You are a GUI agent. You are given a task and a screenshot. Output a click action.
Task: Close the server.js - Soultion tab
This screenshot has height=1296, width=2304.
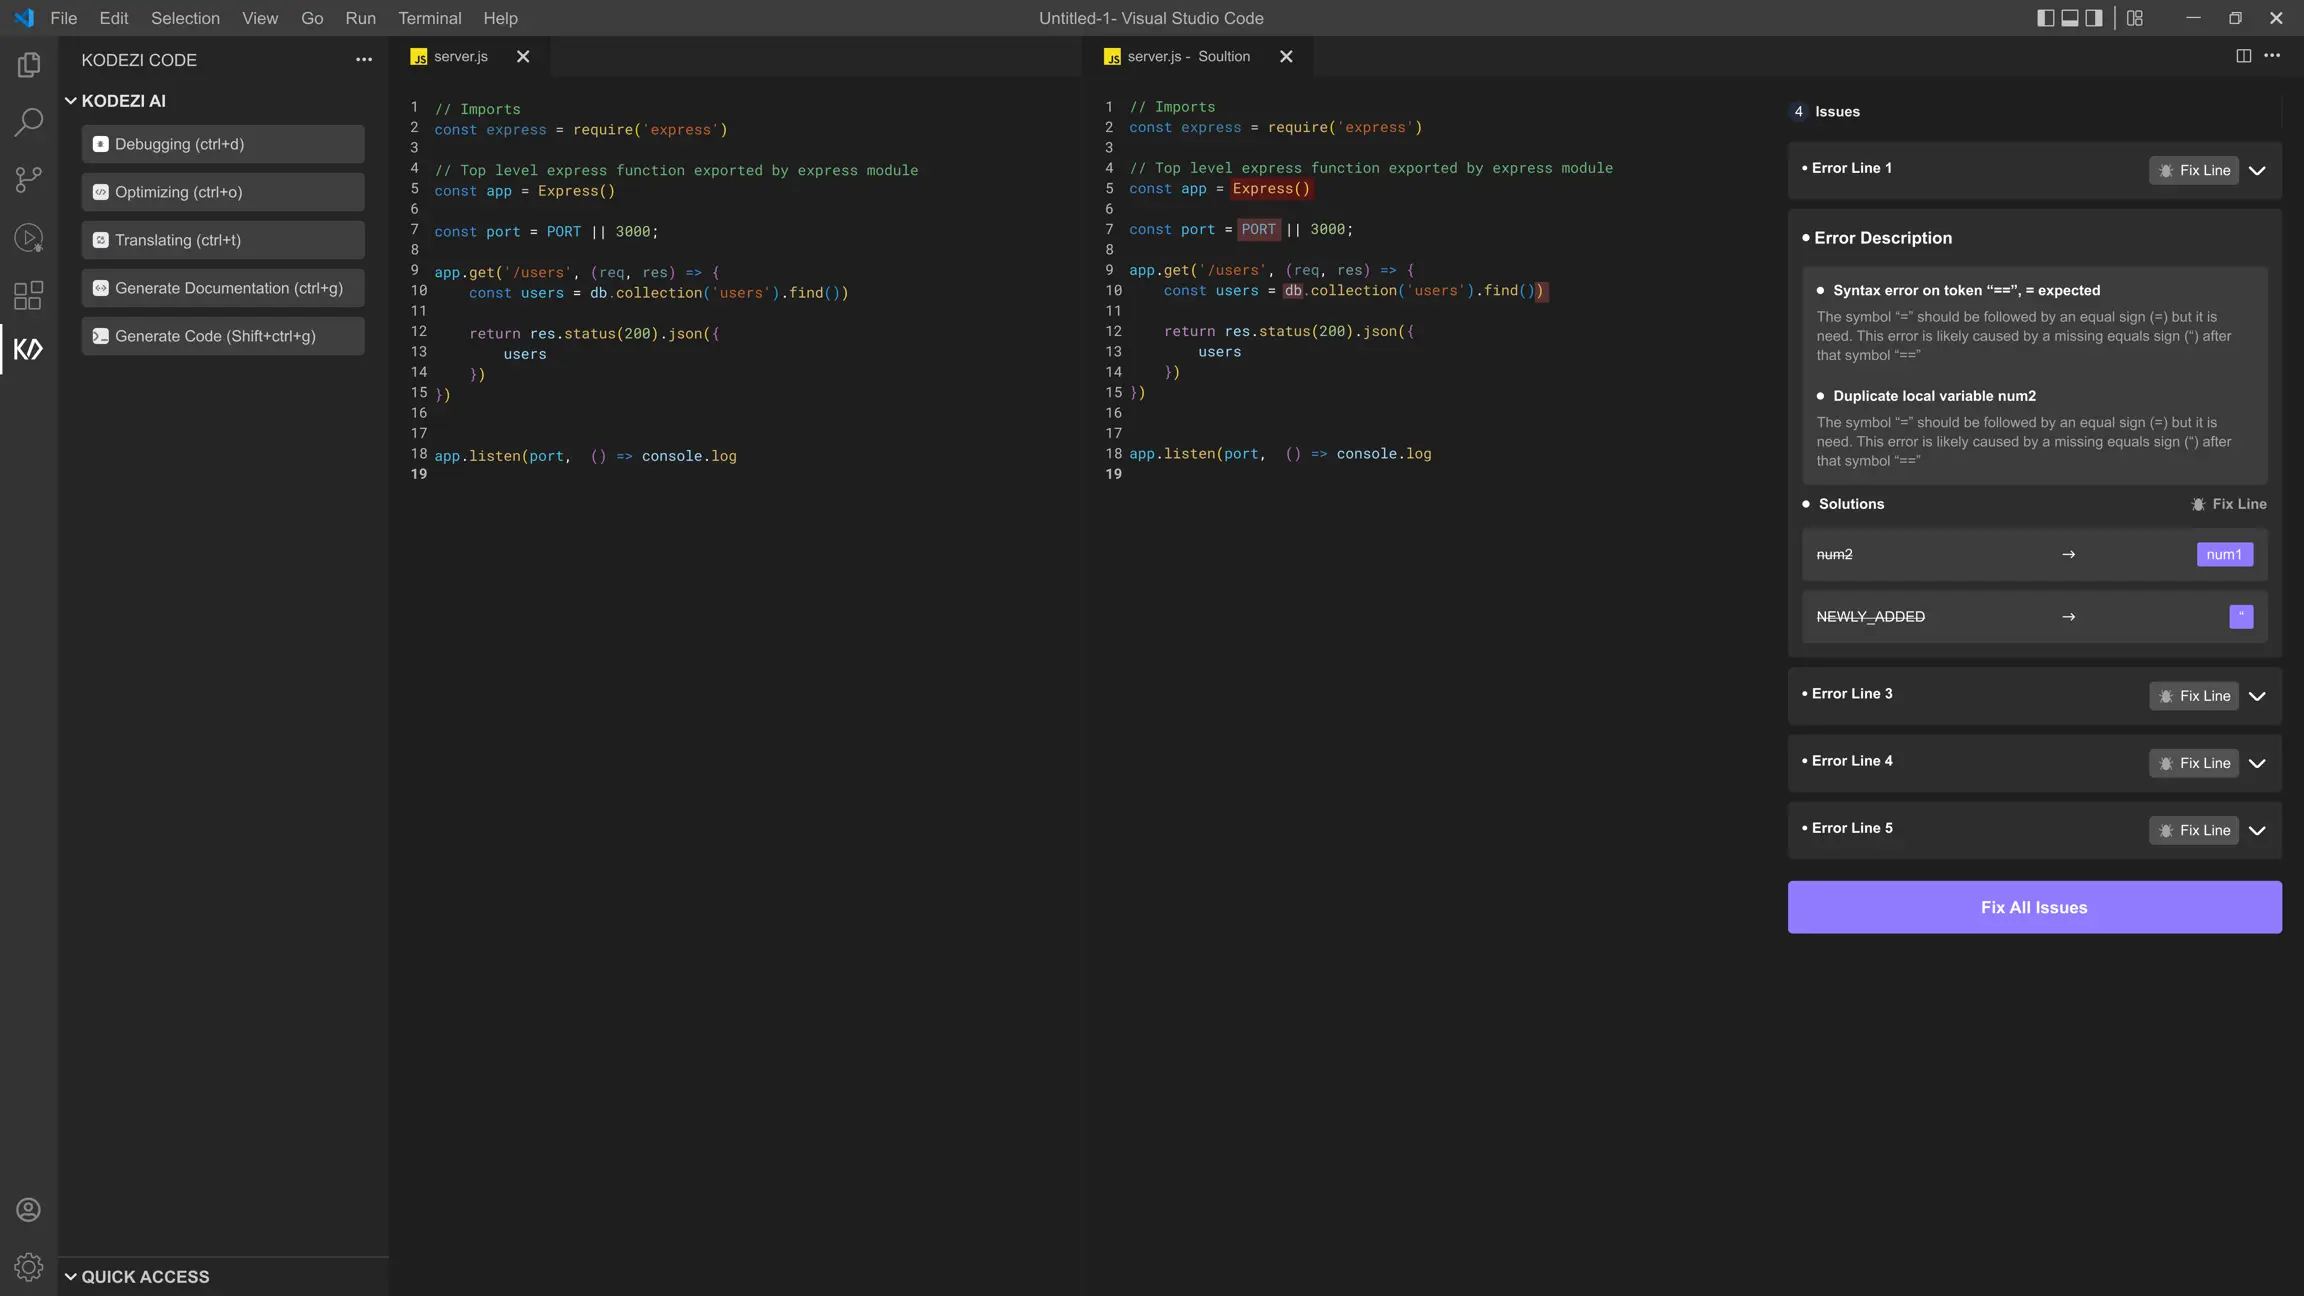click(1286, 57)
